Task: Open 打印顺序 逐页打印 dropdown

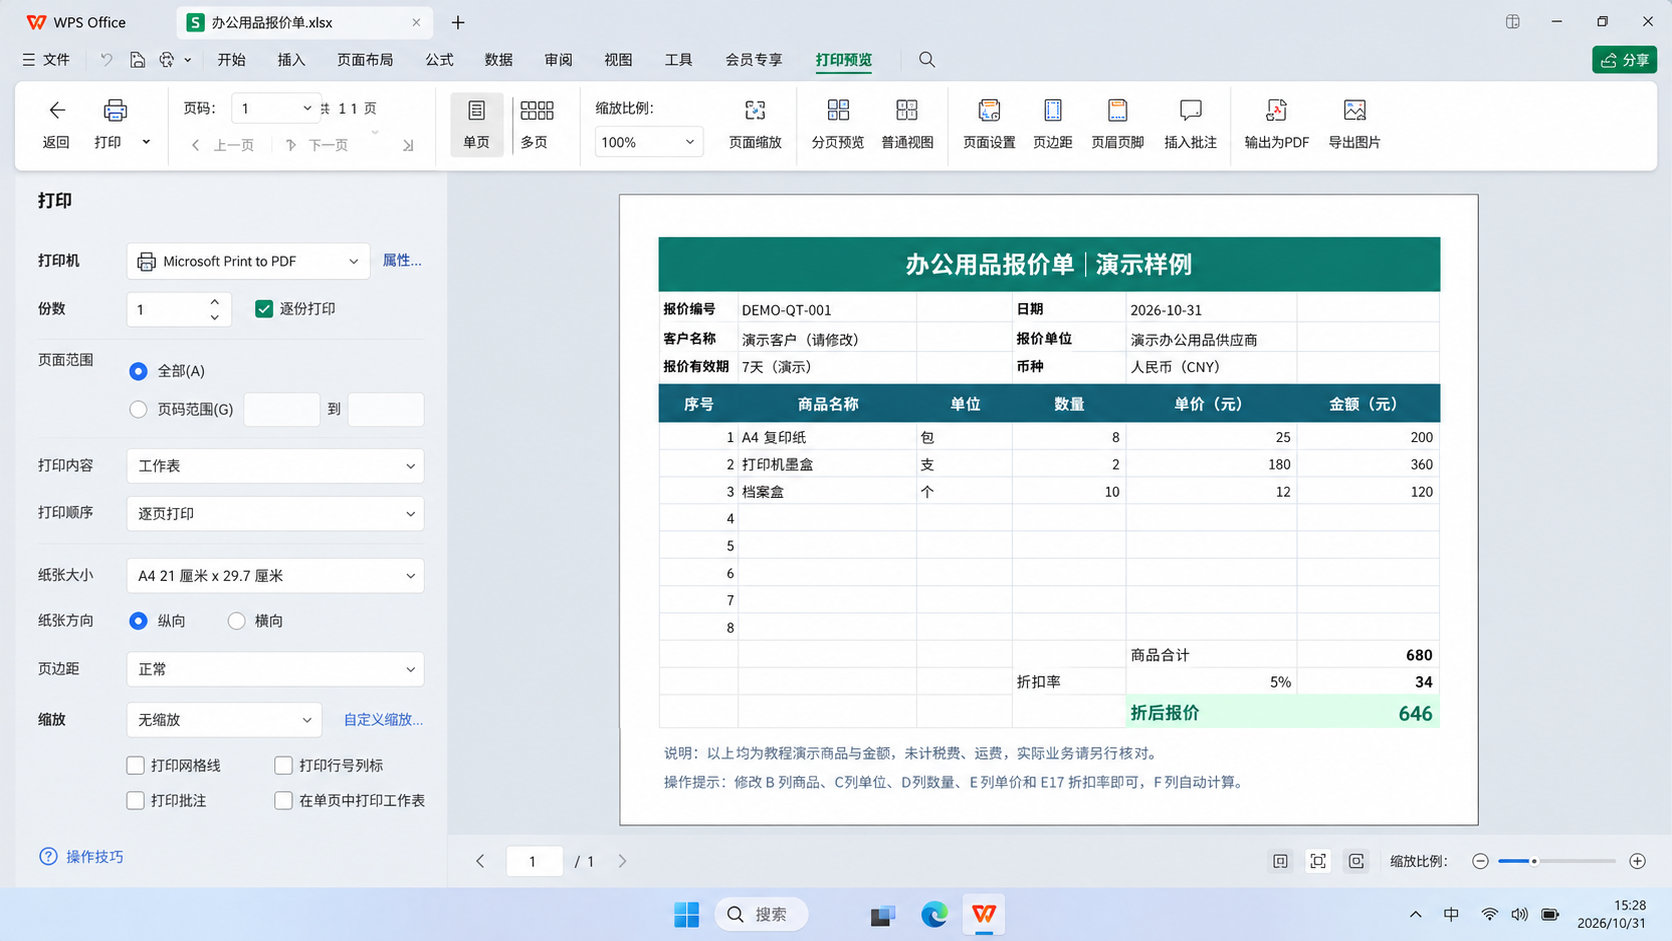Action: click(x=275, y=514)
